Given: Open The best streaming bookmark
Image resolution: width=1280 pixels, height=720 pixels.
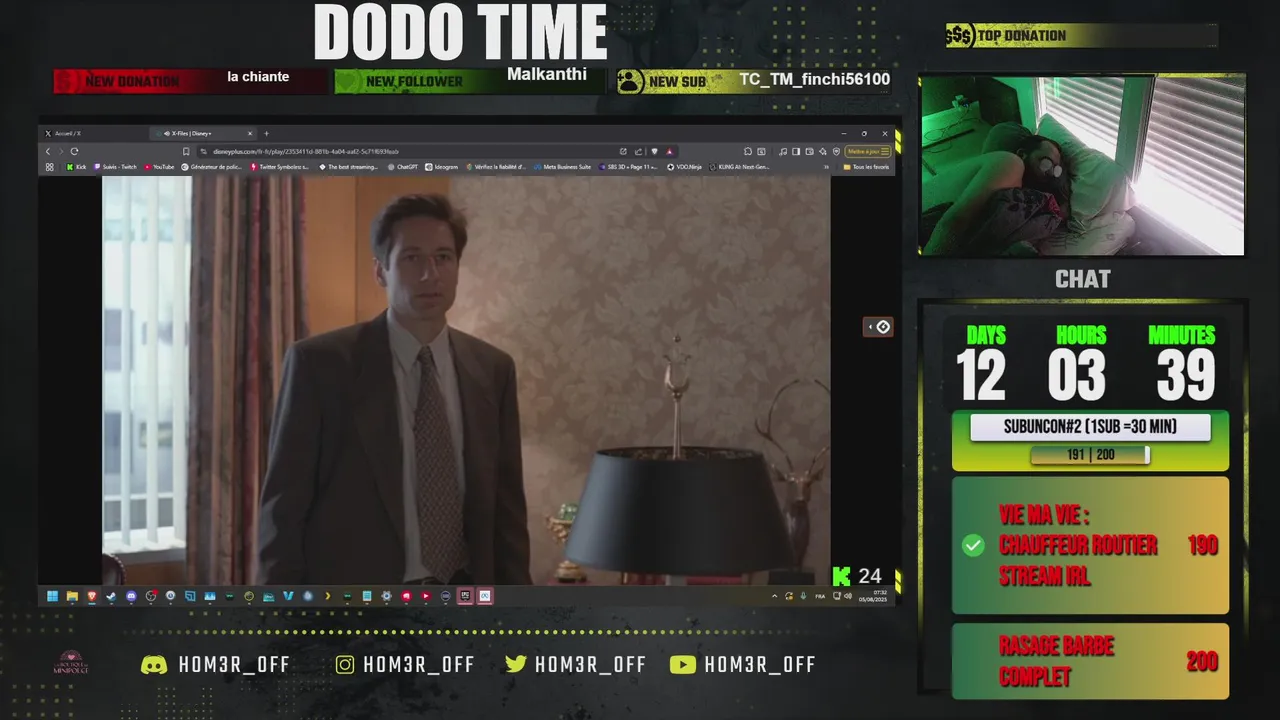Looking at the screenshot, I should pyautogui.click(x=348, y=167).
